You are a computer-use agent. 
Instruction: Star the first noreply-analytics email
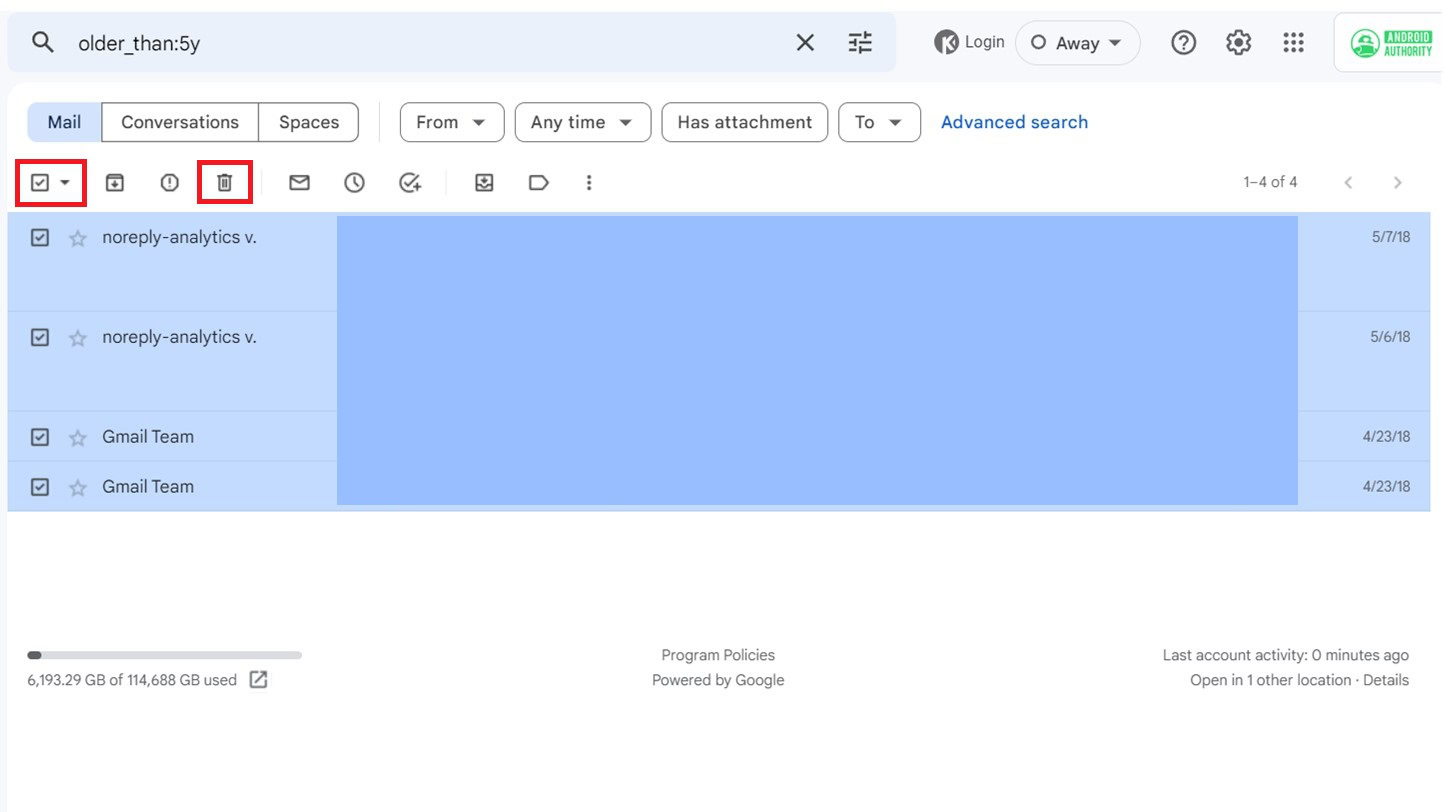pos(77,237)
